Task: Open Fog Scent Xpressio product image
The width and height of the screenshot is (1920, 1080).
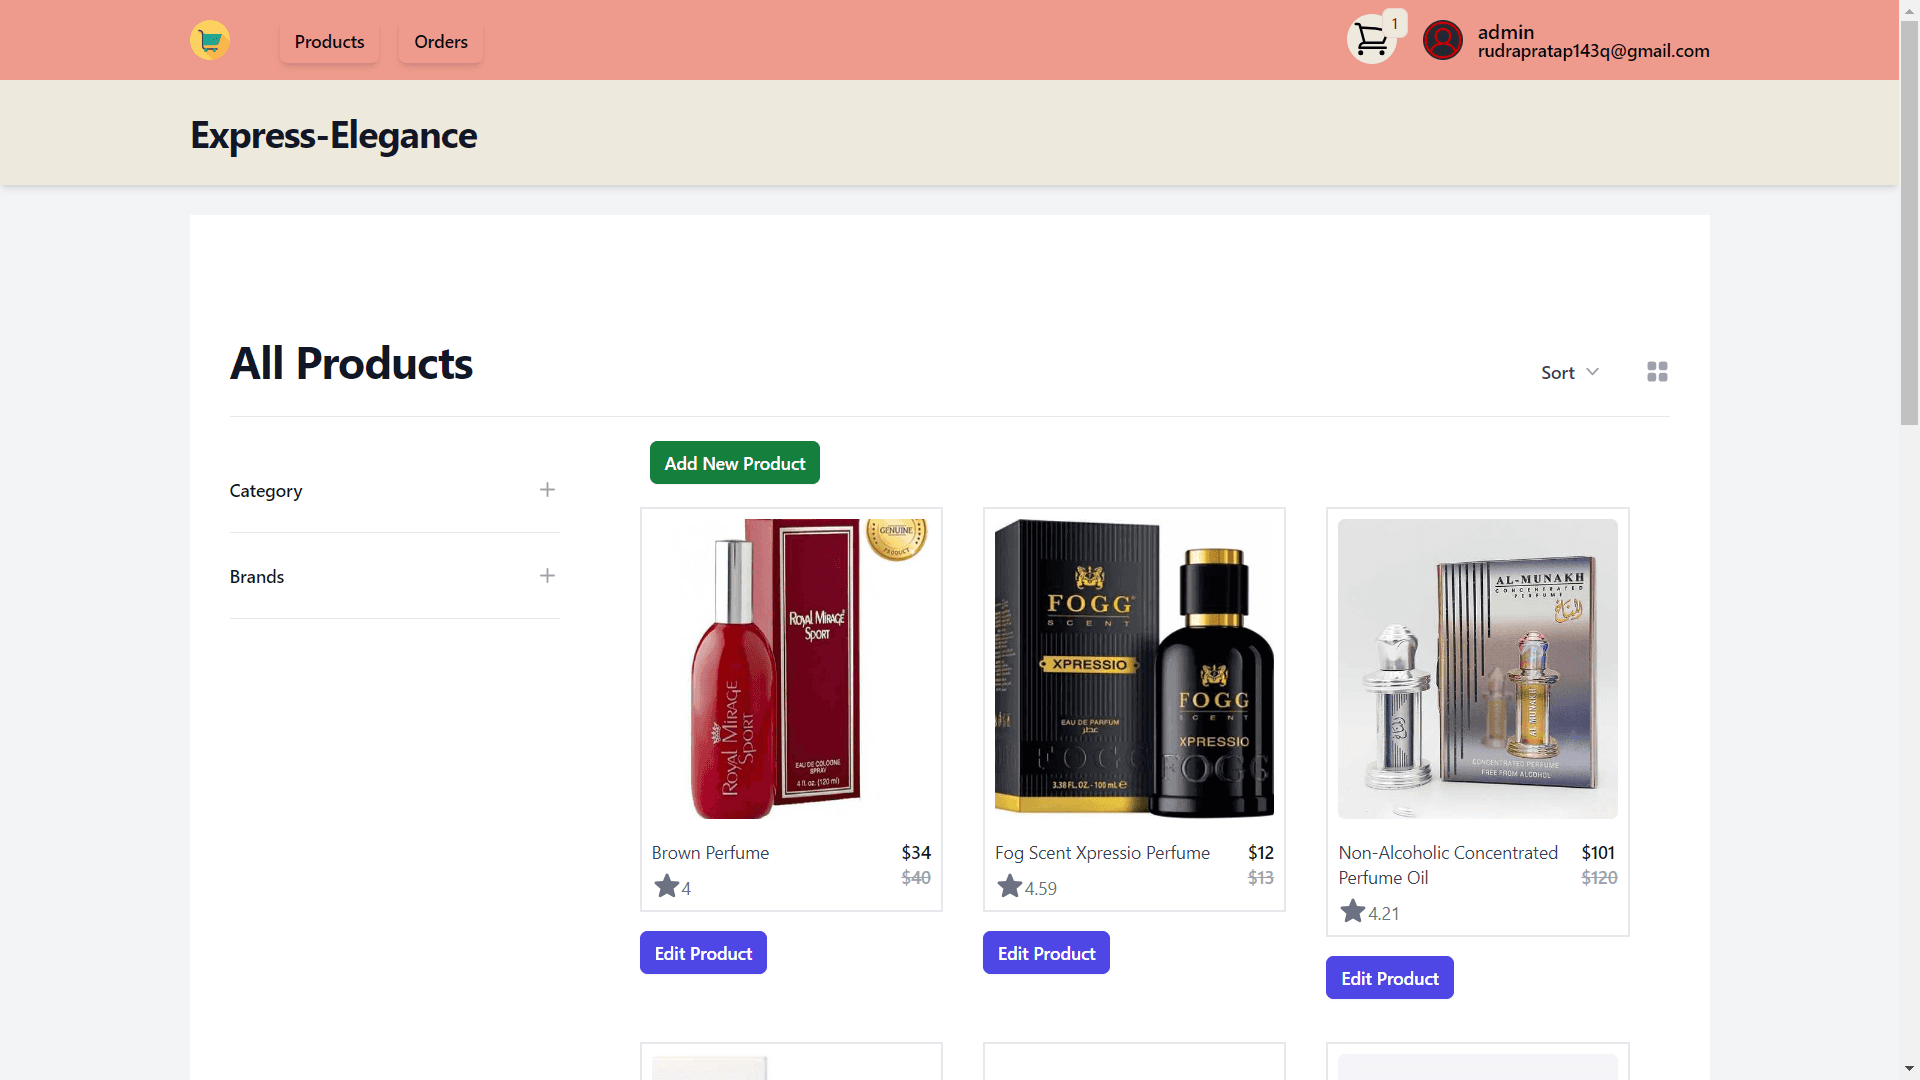Action: pyautogui.click(x=1134, y=669)
